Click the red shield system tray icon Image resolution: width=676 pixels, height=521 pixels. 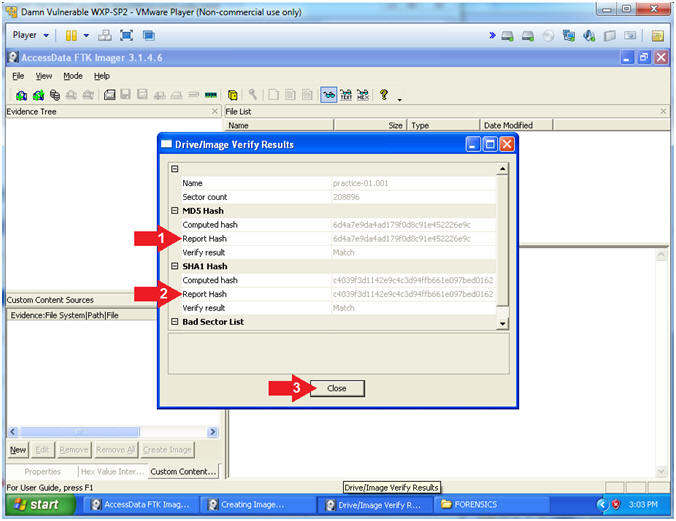coord(616,504)
